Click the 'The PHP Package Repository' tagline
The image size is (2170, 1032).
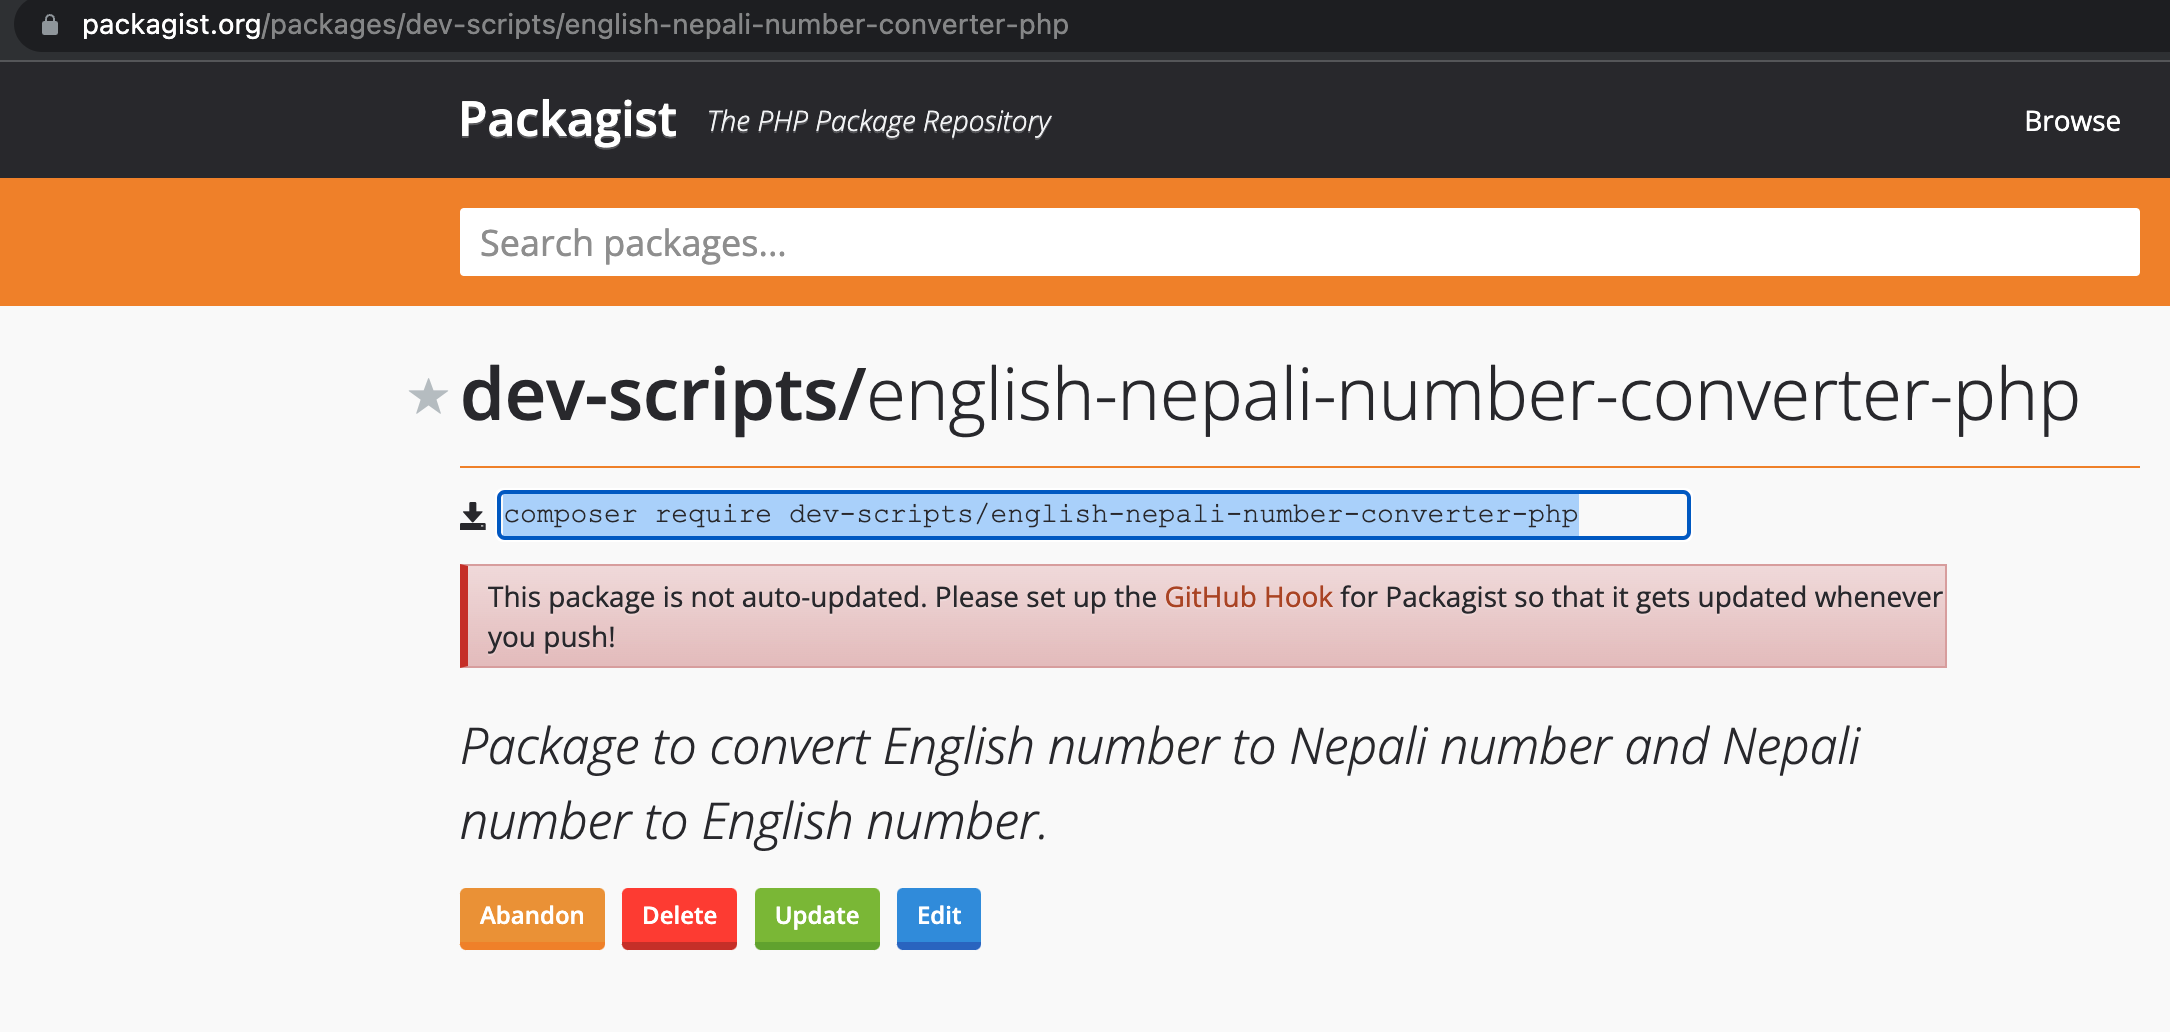[x=878, y=121]
